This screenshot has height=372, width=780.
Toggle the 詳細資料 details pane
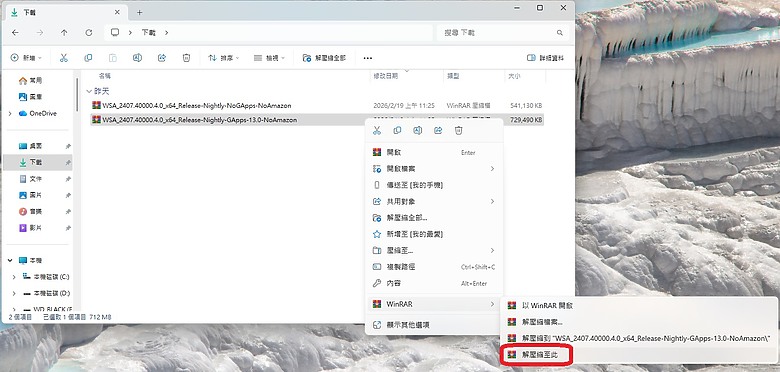(x=546, y=58)
